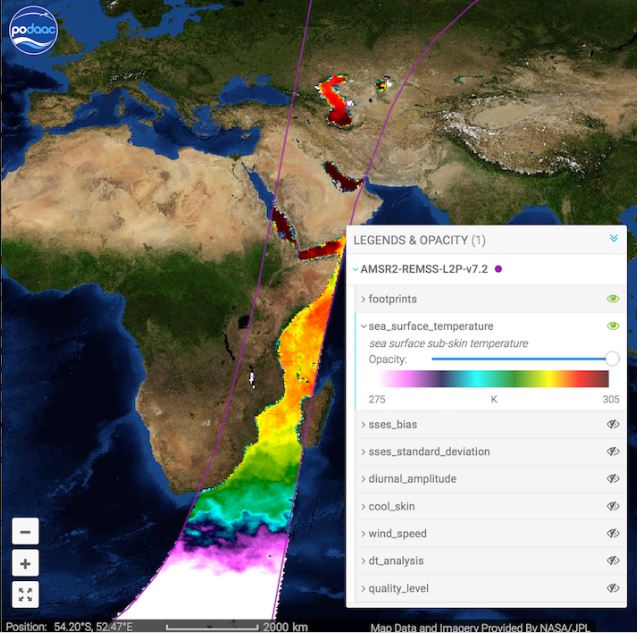Expand the footprints row
This screenshot has width=637, height=633.
pyautogui.click(x=363, y=299)
